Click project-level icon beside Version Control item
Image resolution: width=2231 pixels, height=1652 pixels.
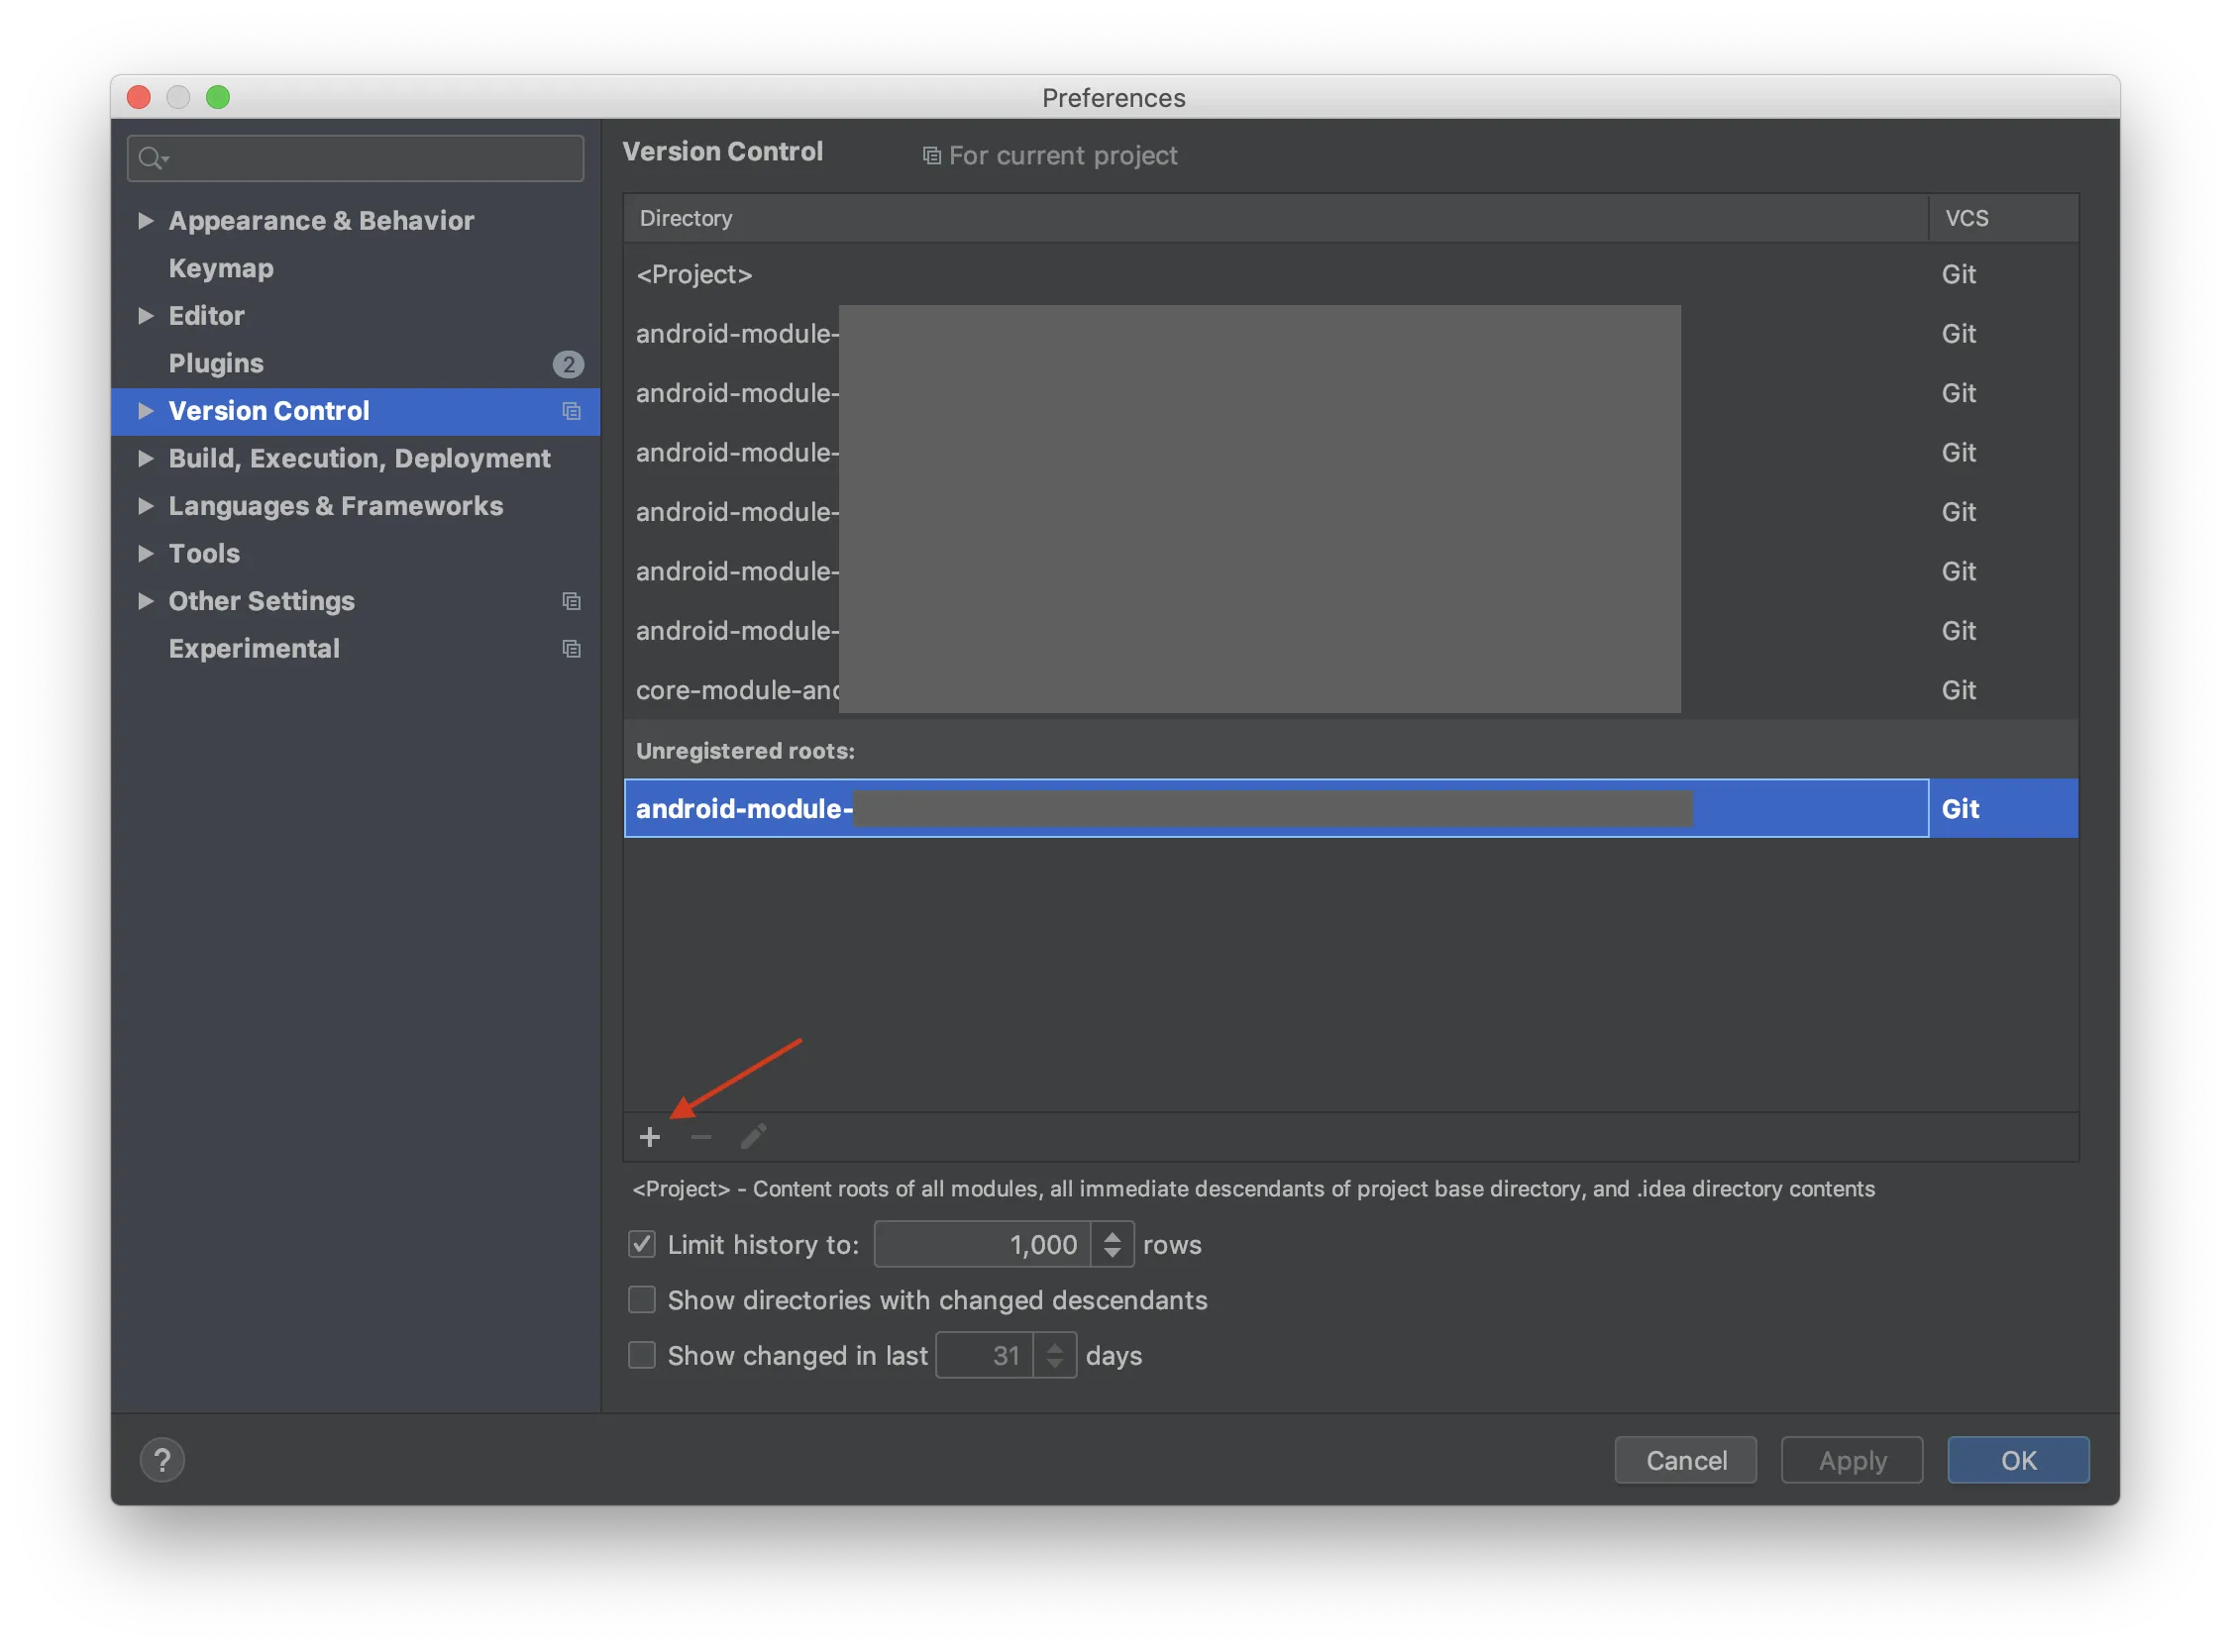click(571, 411)
